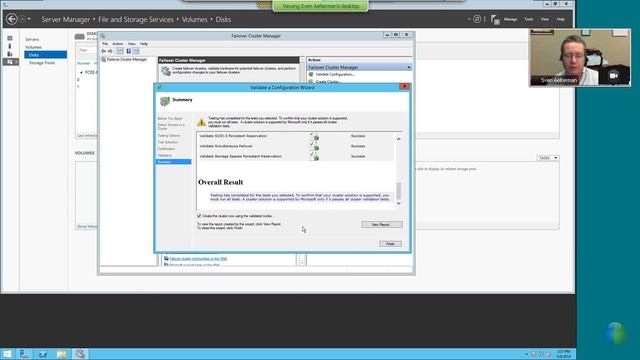Click success icon for Simultaneous Failover

tap(314, 146)
